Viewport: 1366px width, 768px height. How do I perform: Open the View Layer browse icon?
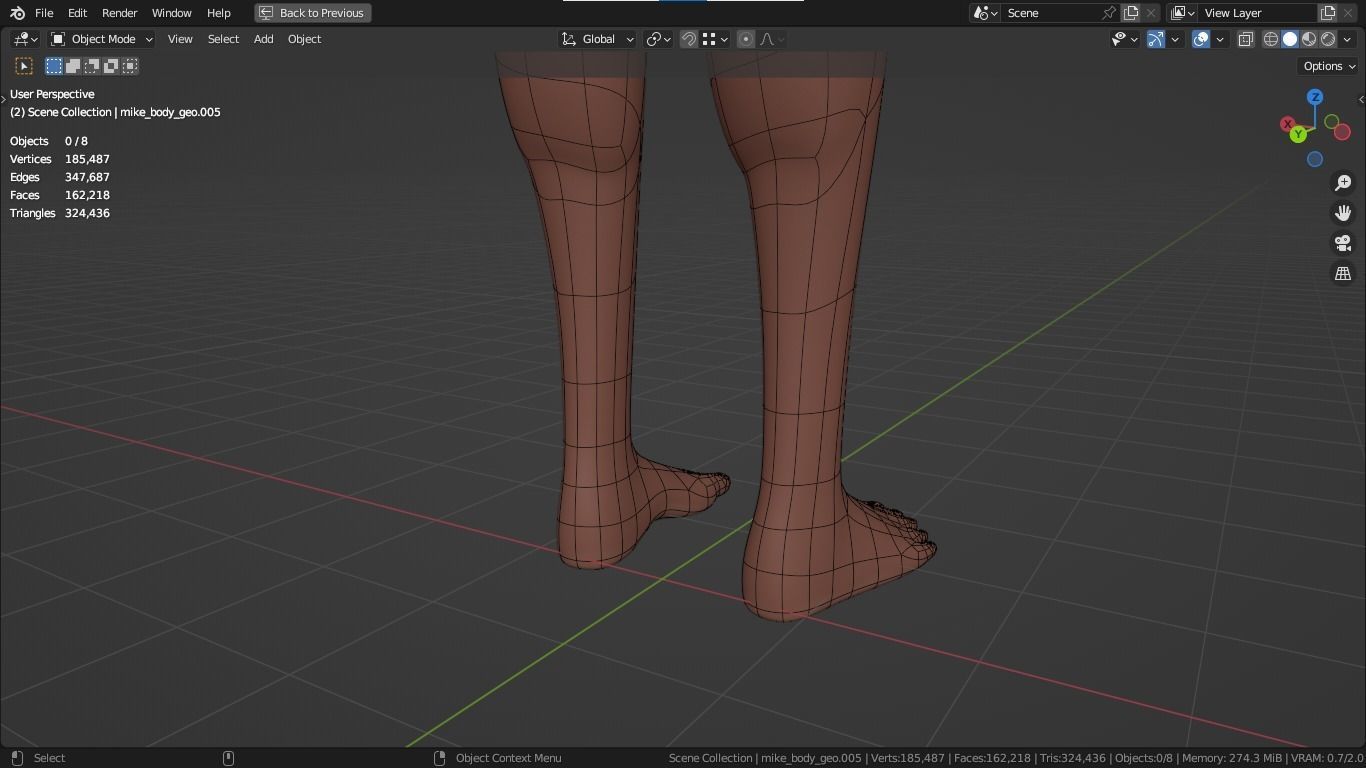point(1183,13)
